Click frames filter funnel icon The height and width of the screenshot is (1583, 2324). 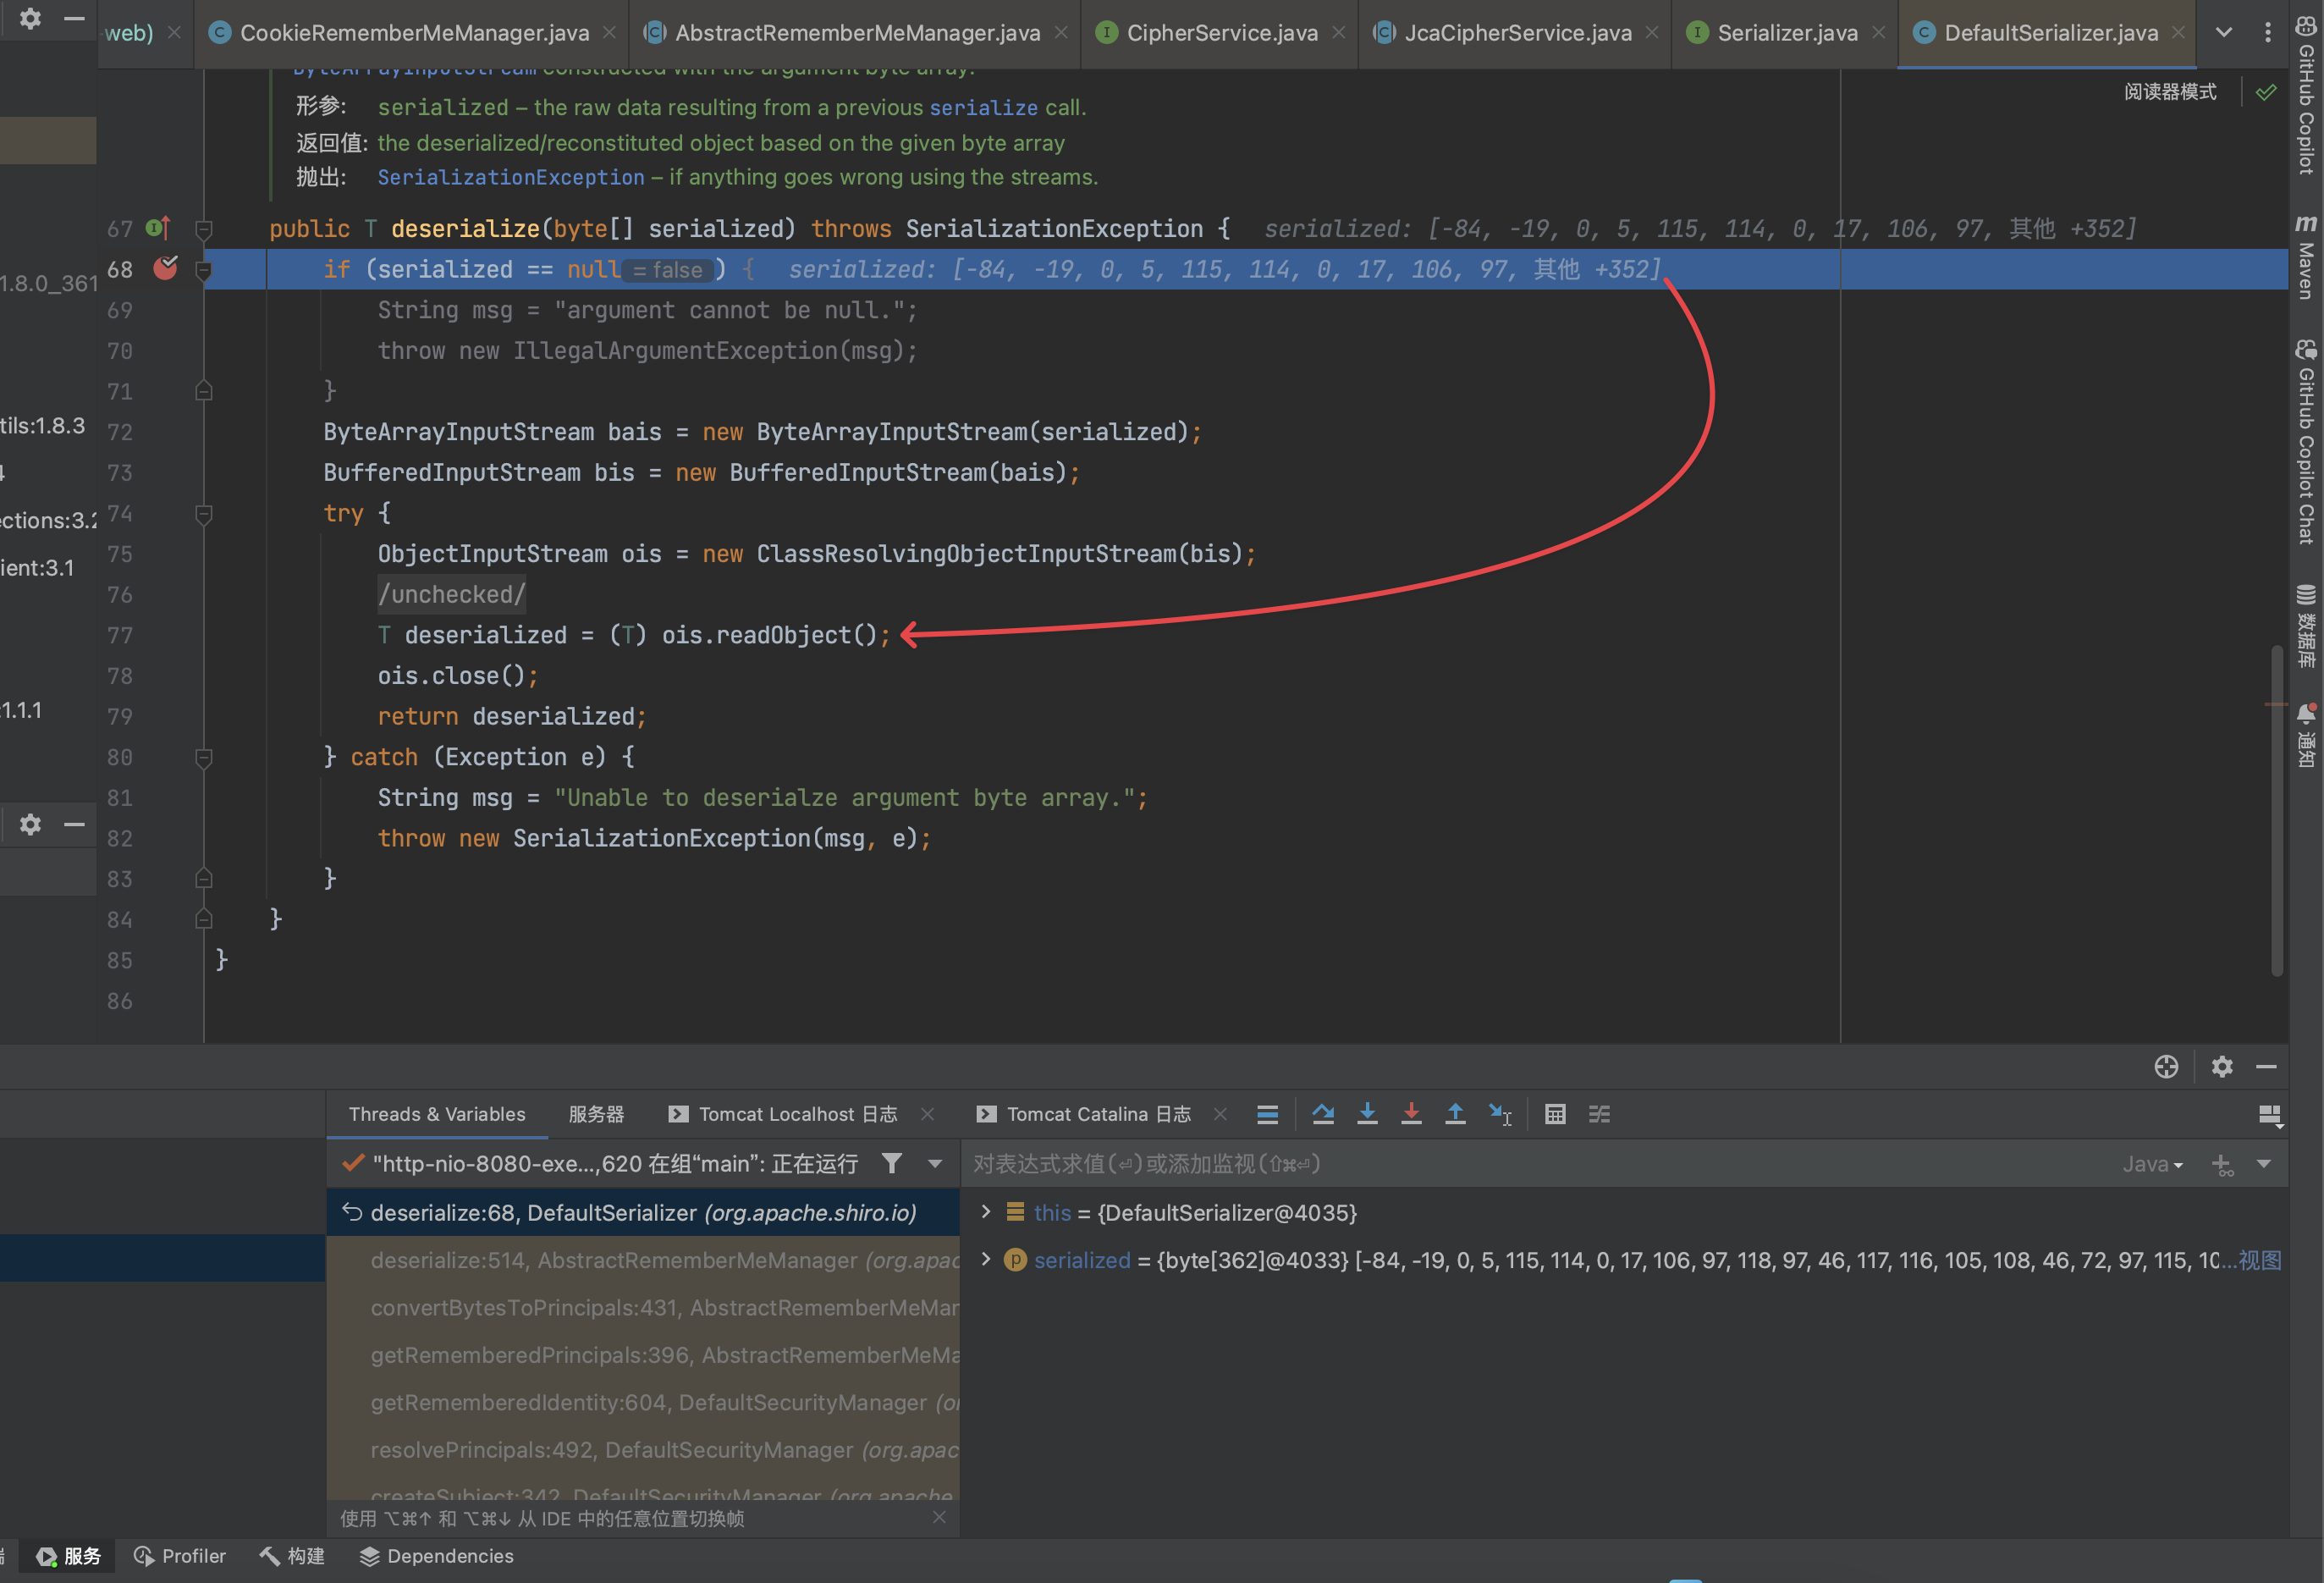[891, 1163]
